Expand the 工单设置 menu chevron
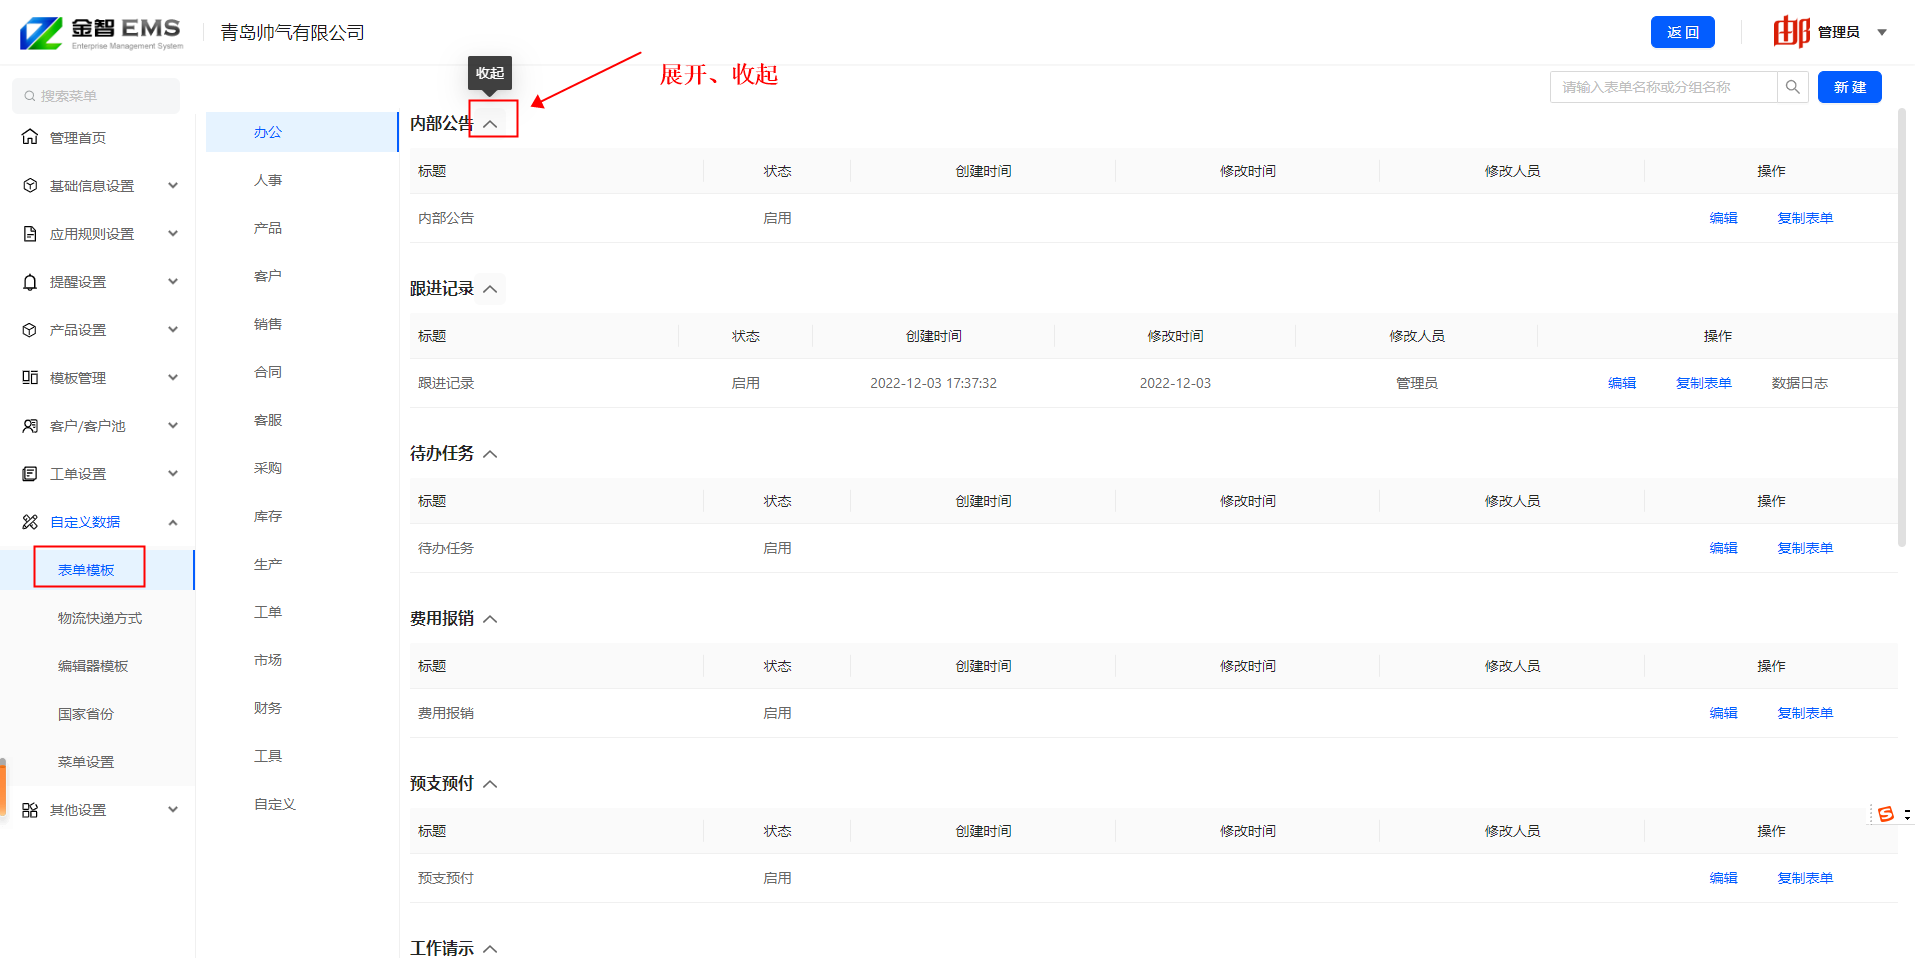1915x958 pixels. [173, 473]
